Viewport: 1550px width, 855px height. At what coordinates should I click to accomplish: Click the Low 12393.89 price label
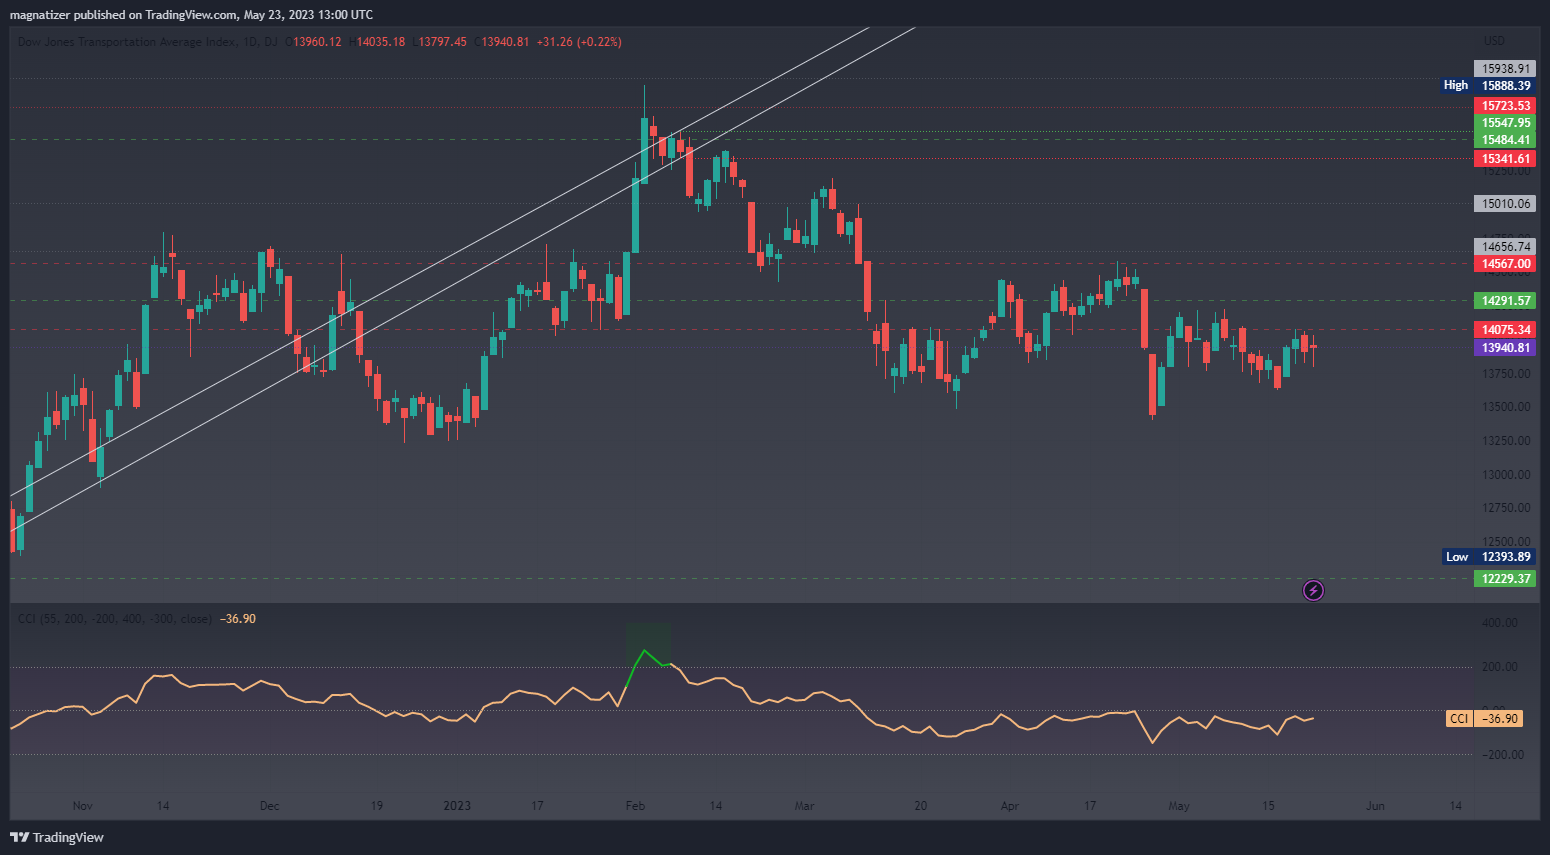(x=1489, y=557)
